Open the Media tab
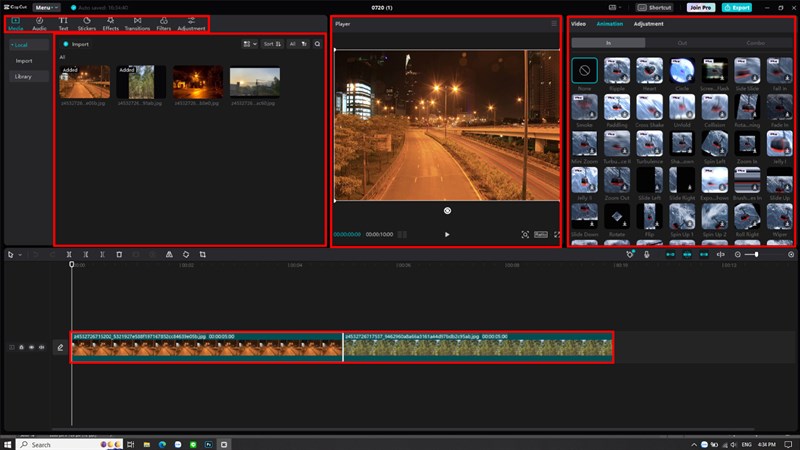This screenshot has width=800, height=450. (15, 23)
